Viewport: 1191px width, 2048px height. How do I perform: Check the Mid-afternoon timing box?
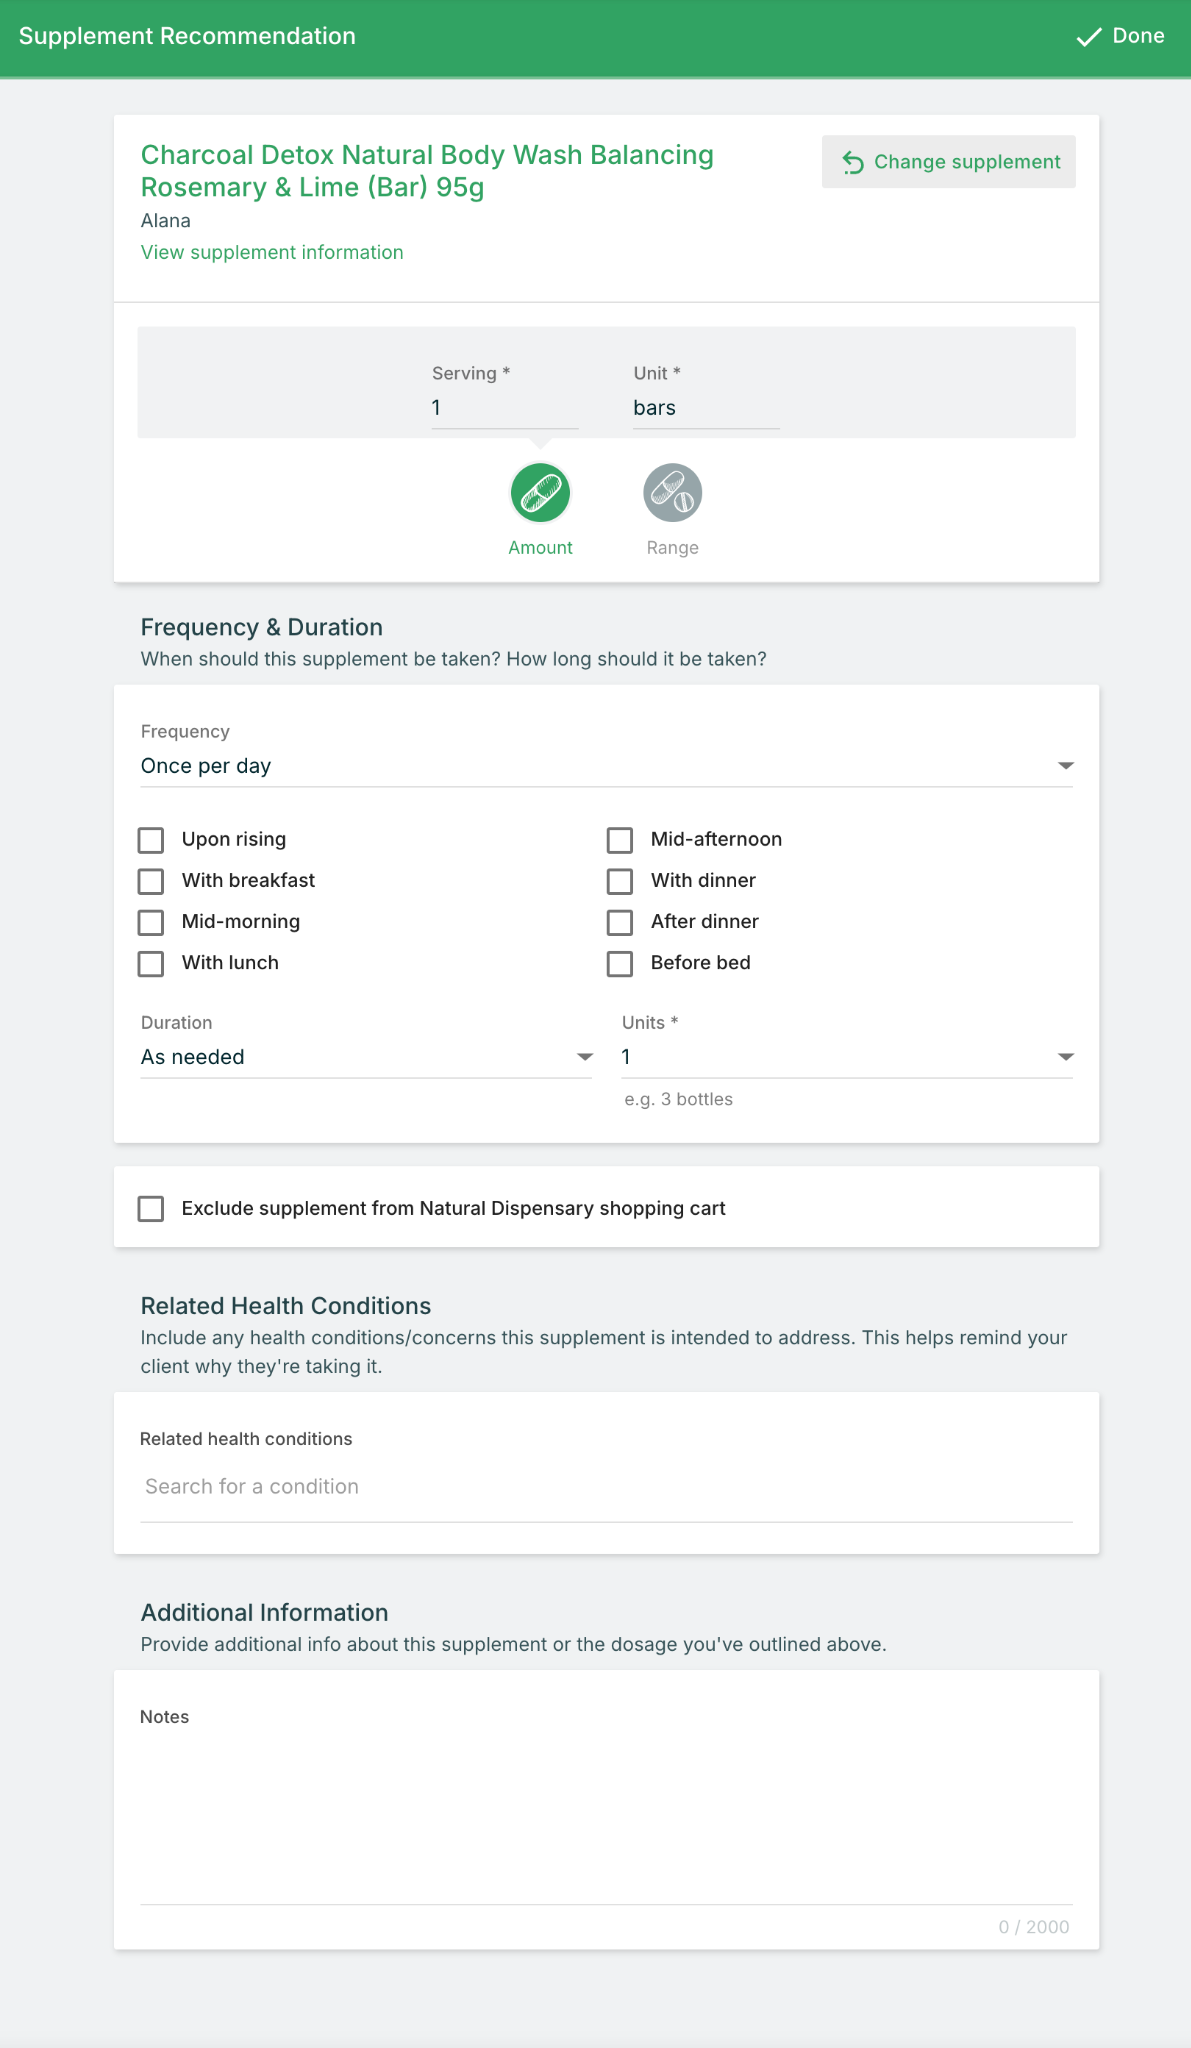[x=620, y=840]
